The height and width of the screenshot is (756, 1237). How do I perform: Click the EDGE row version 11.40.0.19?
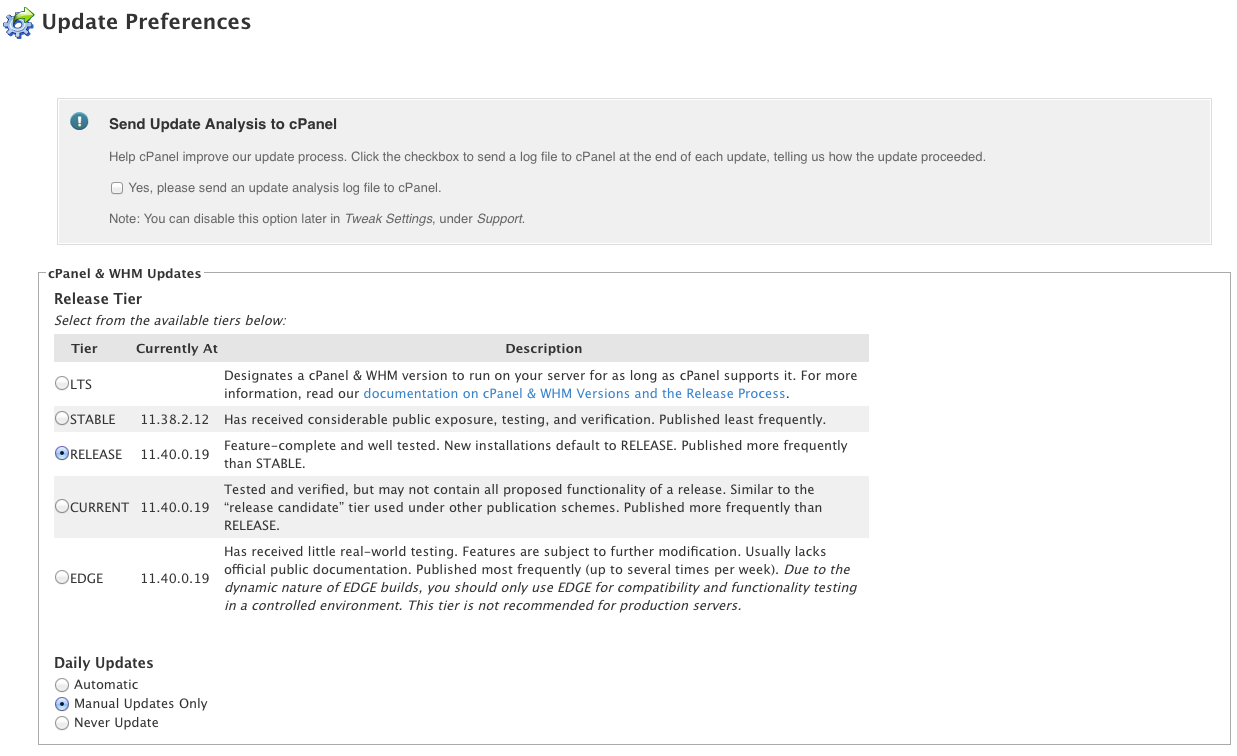pos(175,579)
